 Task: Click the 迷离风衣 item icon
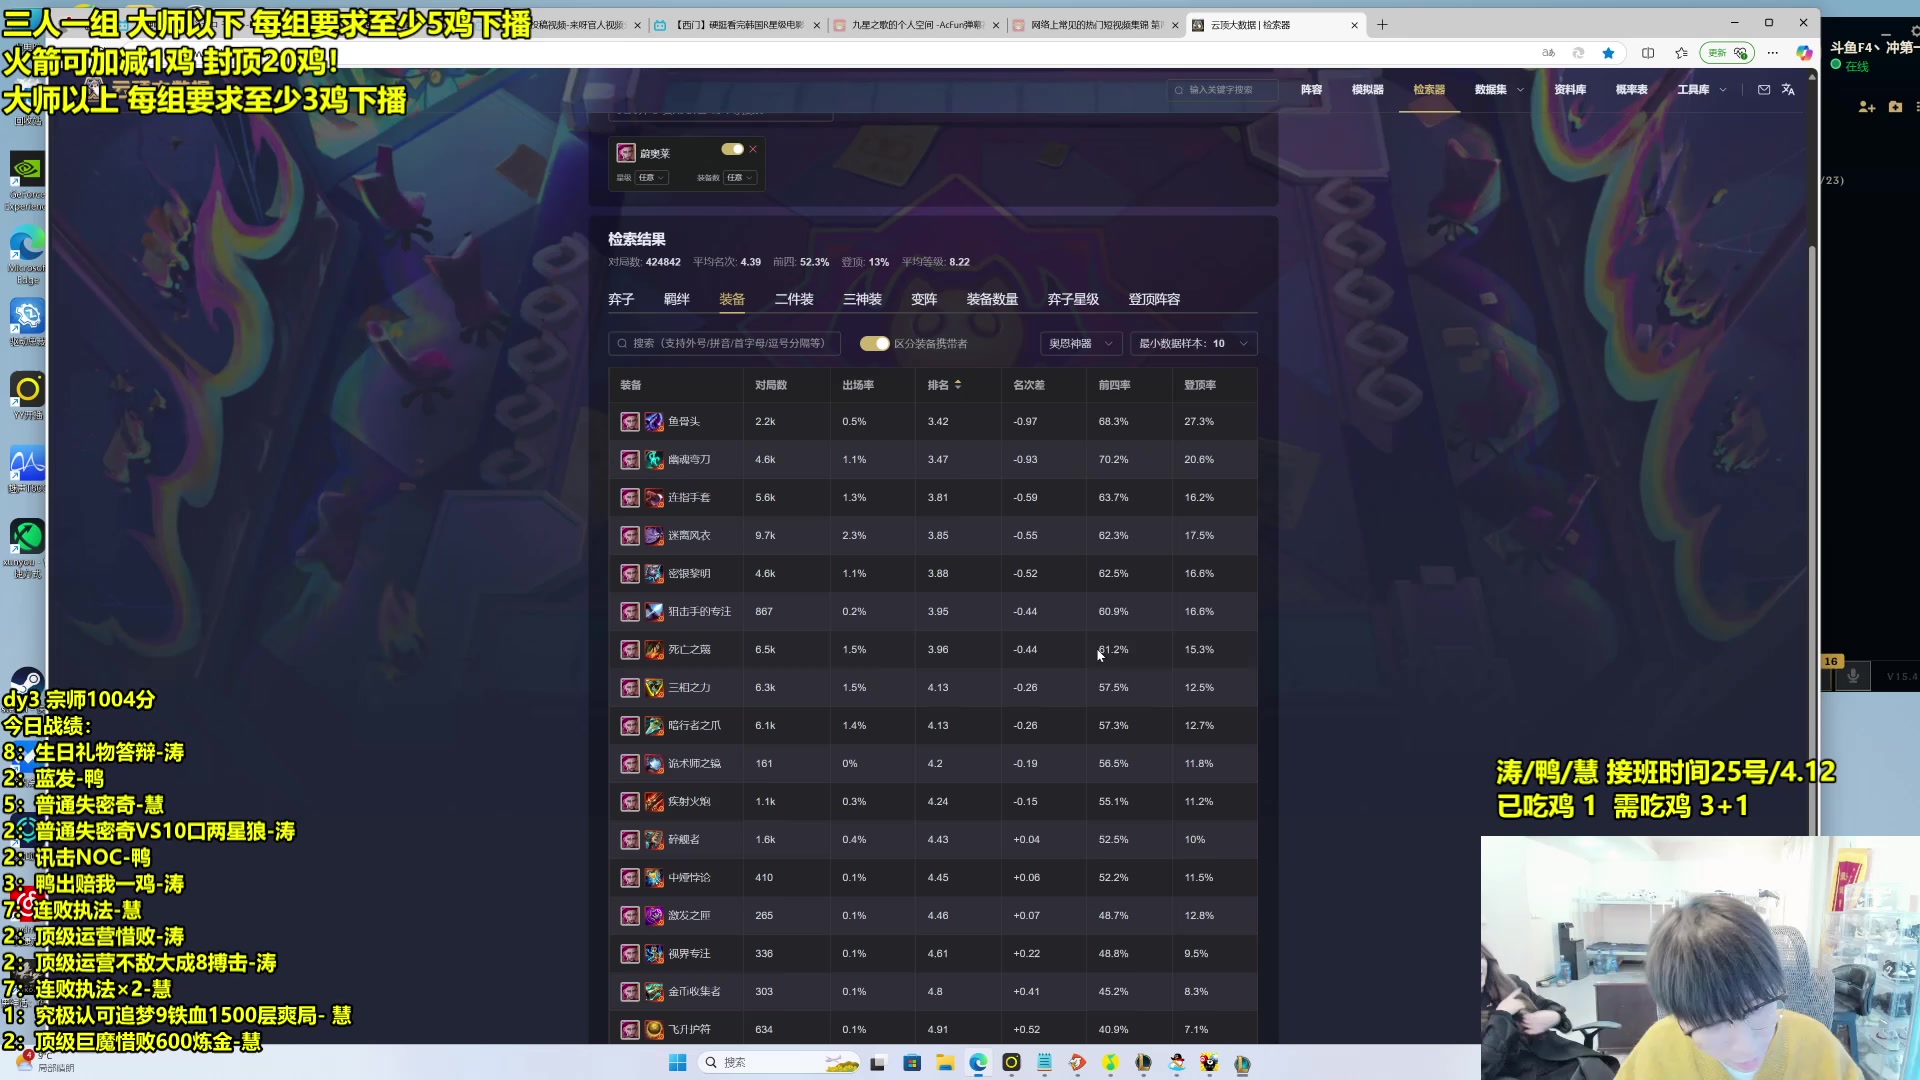(654, 536)
